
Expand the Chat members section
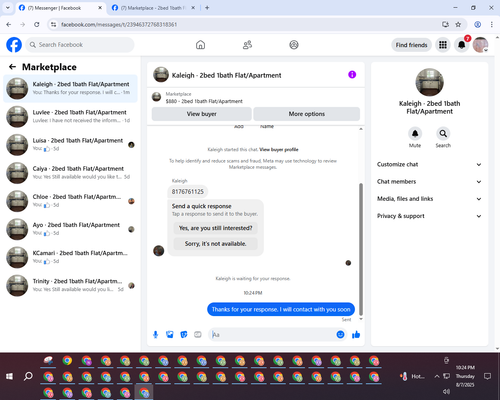point(429,182)
